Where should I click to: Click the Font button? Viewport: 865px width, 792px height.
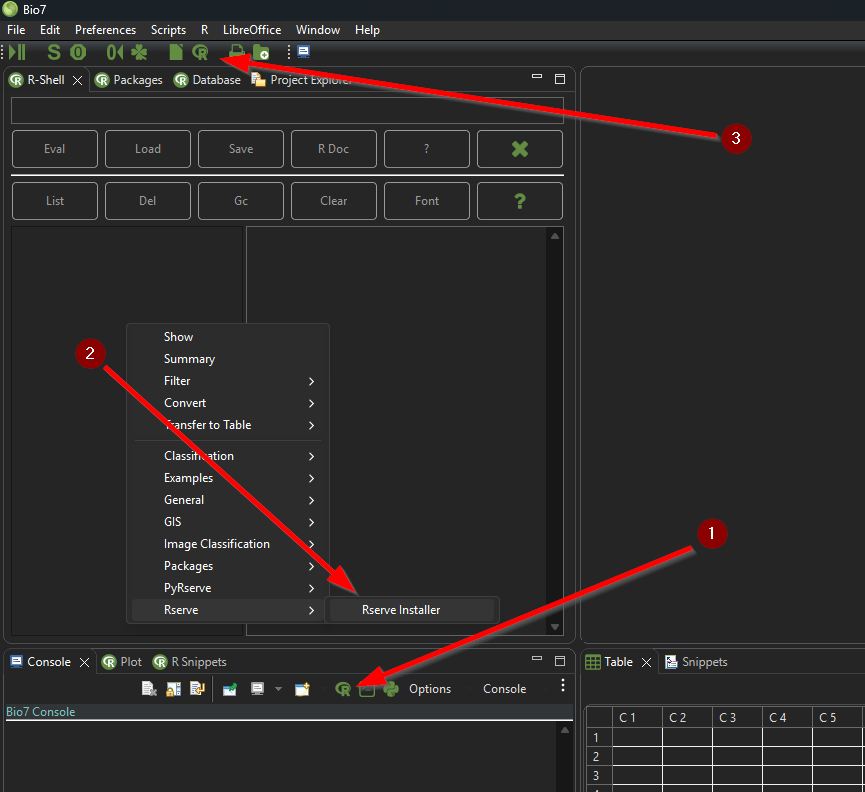point(427,201)
